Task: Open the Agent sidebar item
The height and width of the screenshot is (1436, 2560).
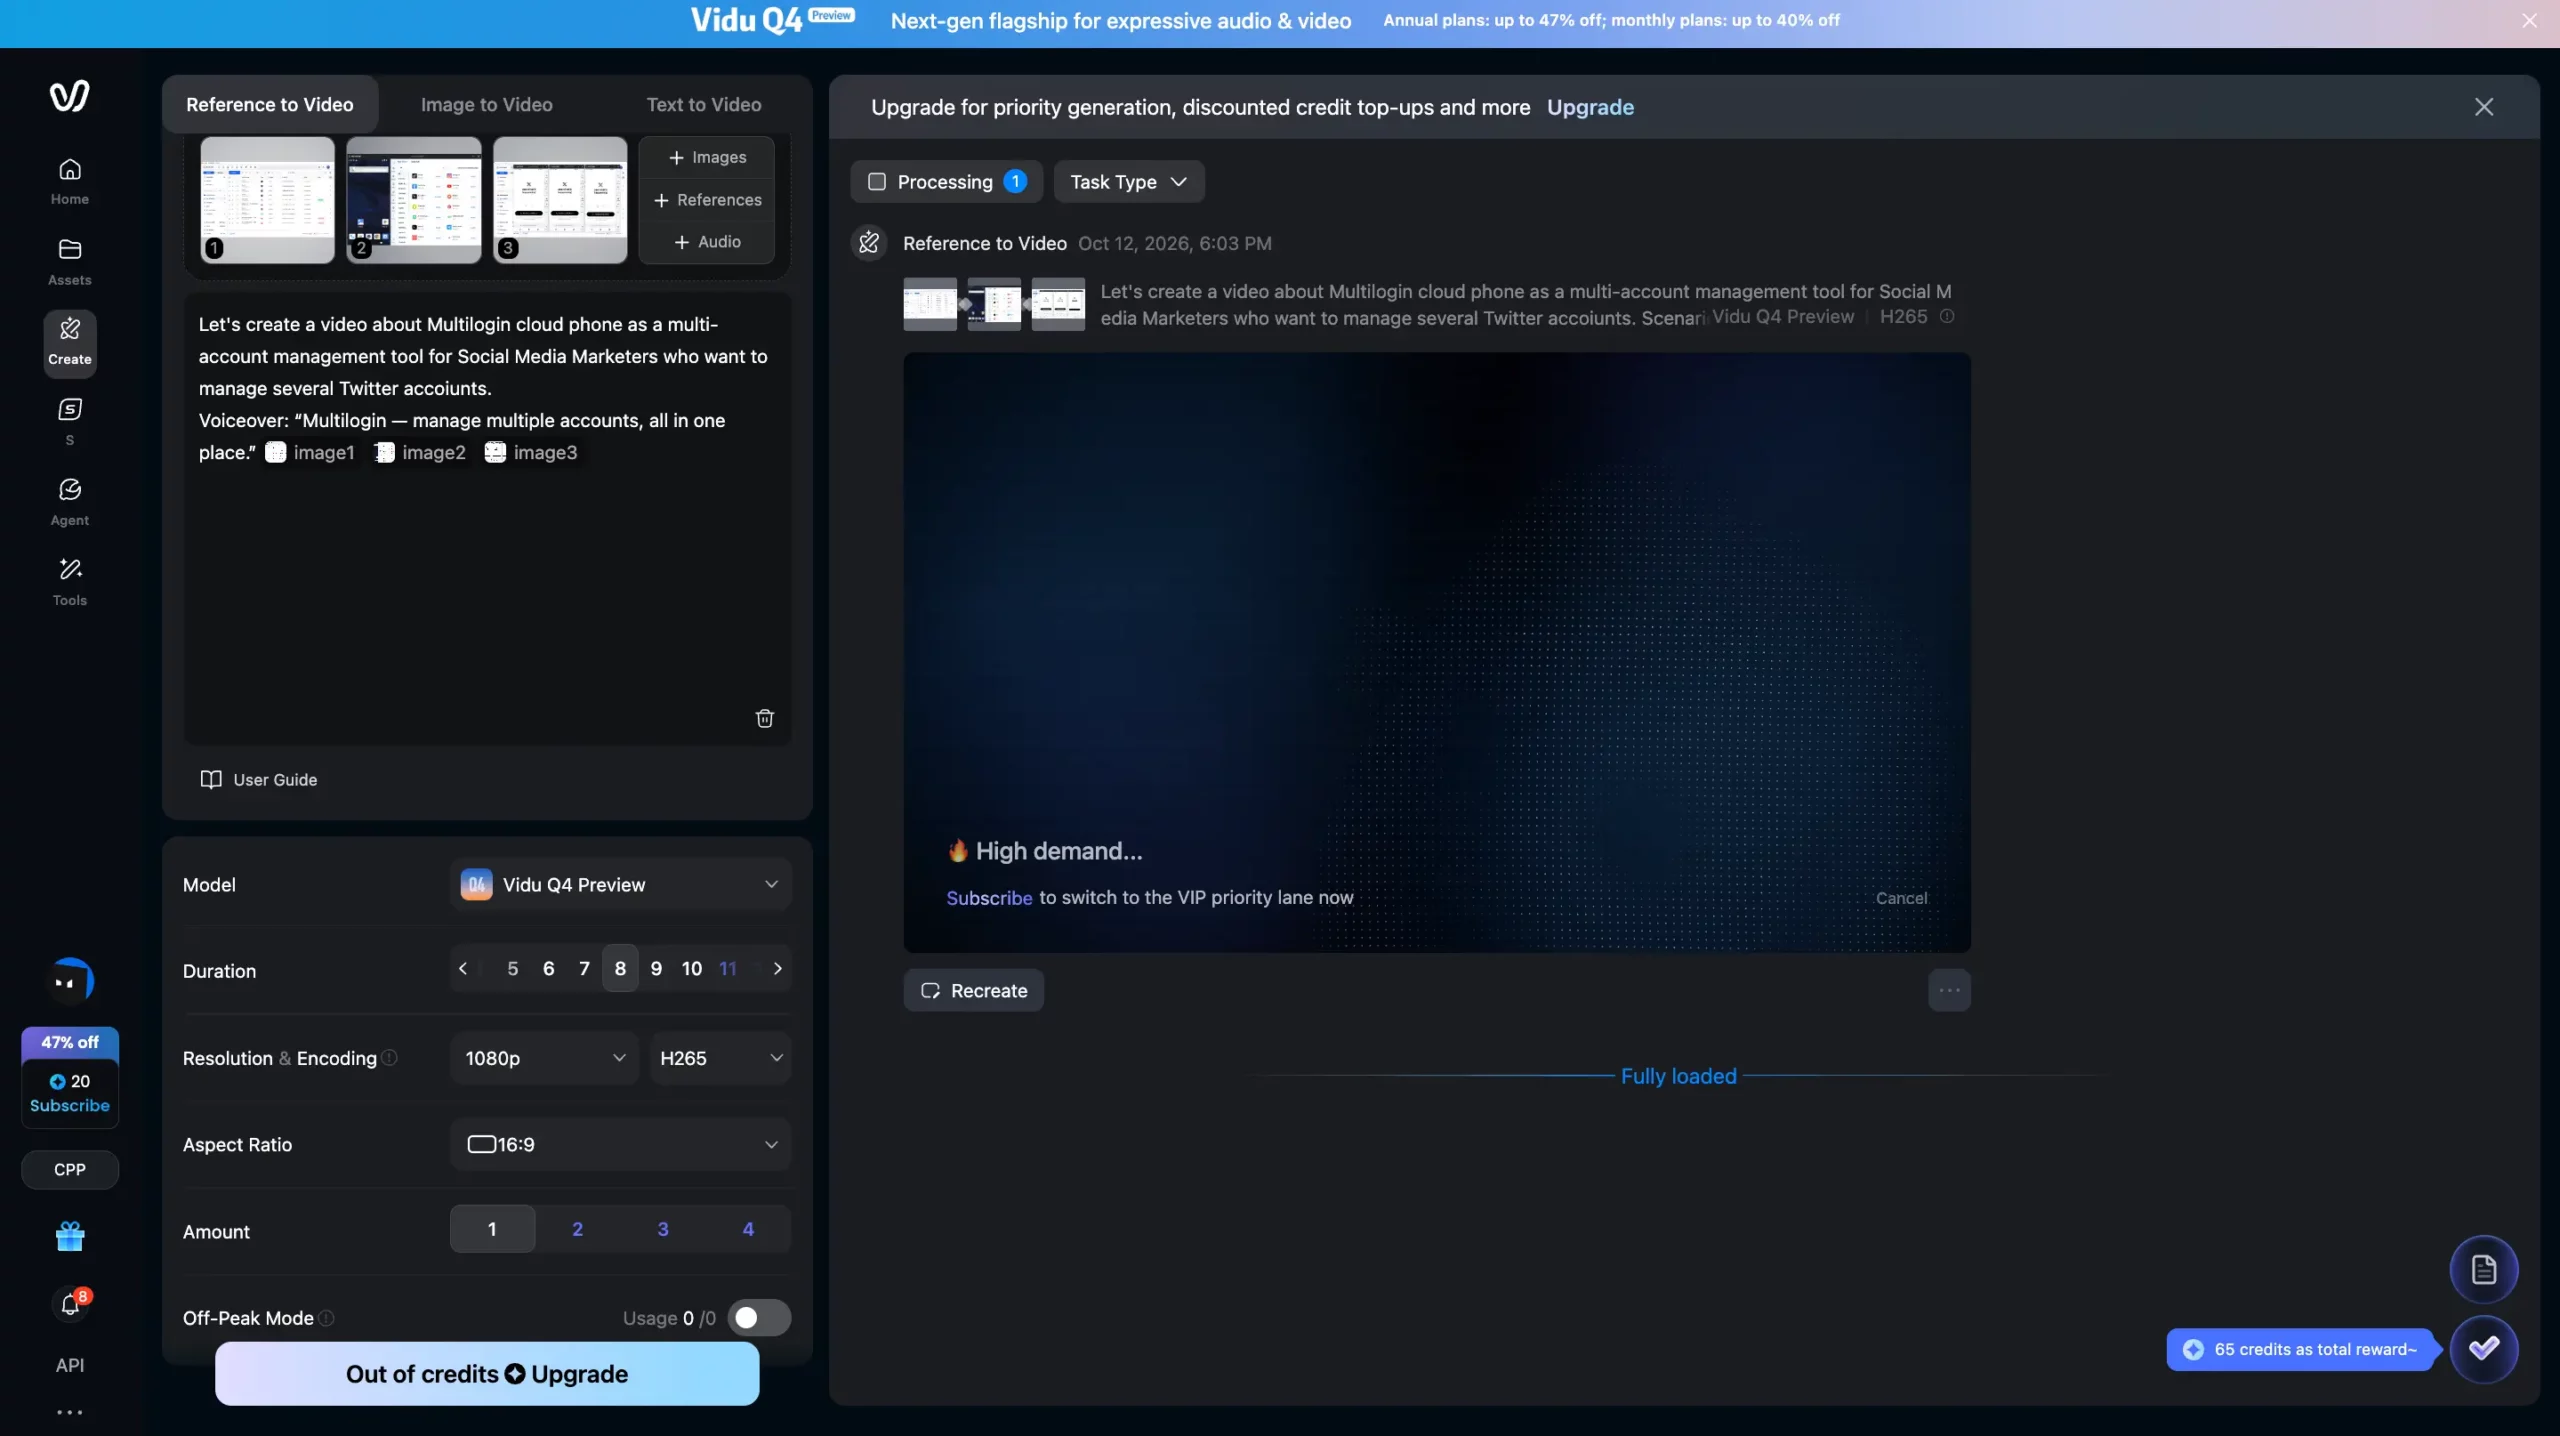Action: (x=69, y=502)
